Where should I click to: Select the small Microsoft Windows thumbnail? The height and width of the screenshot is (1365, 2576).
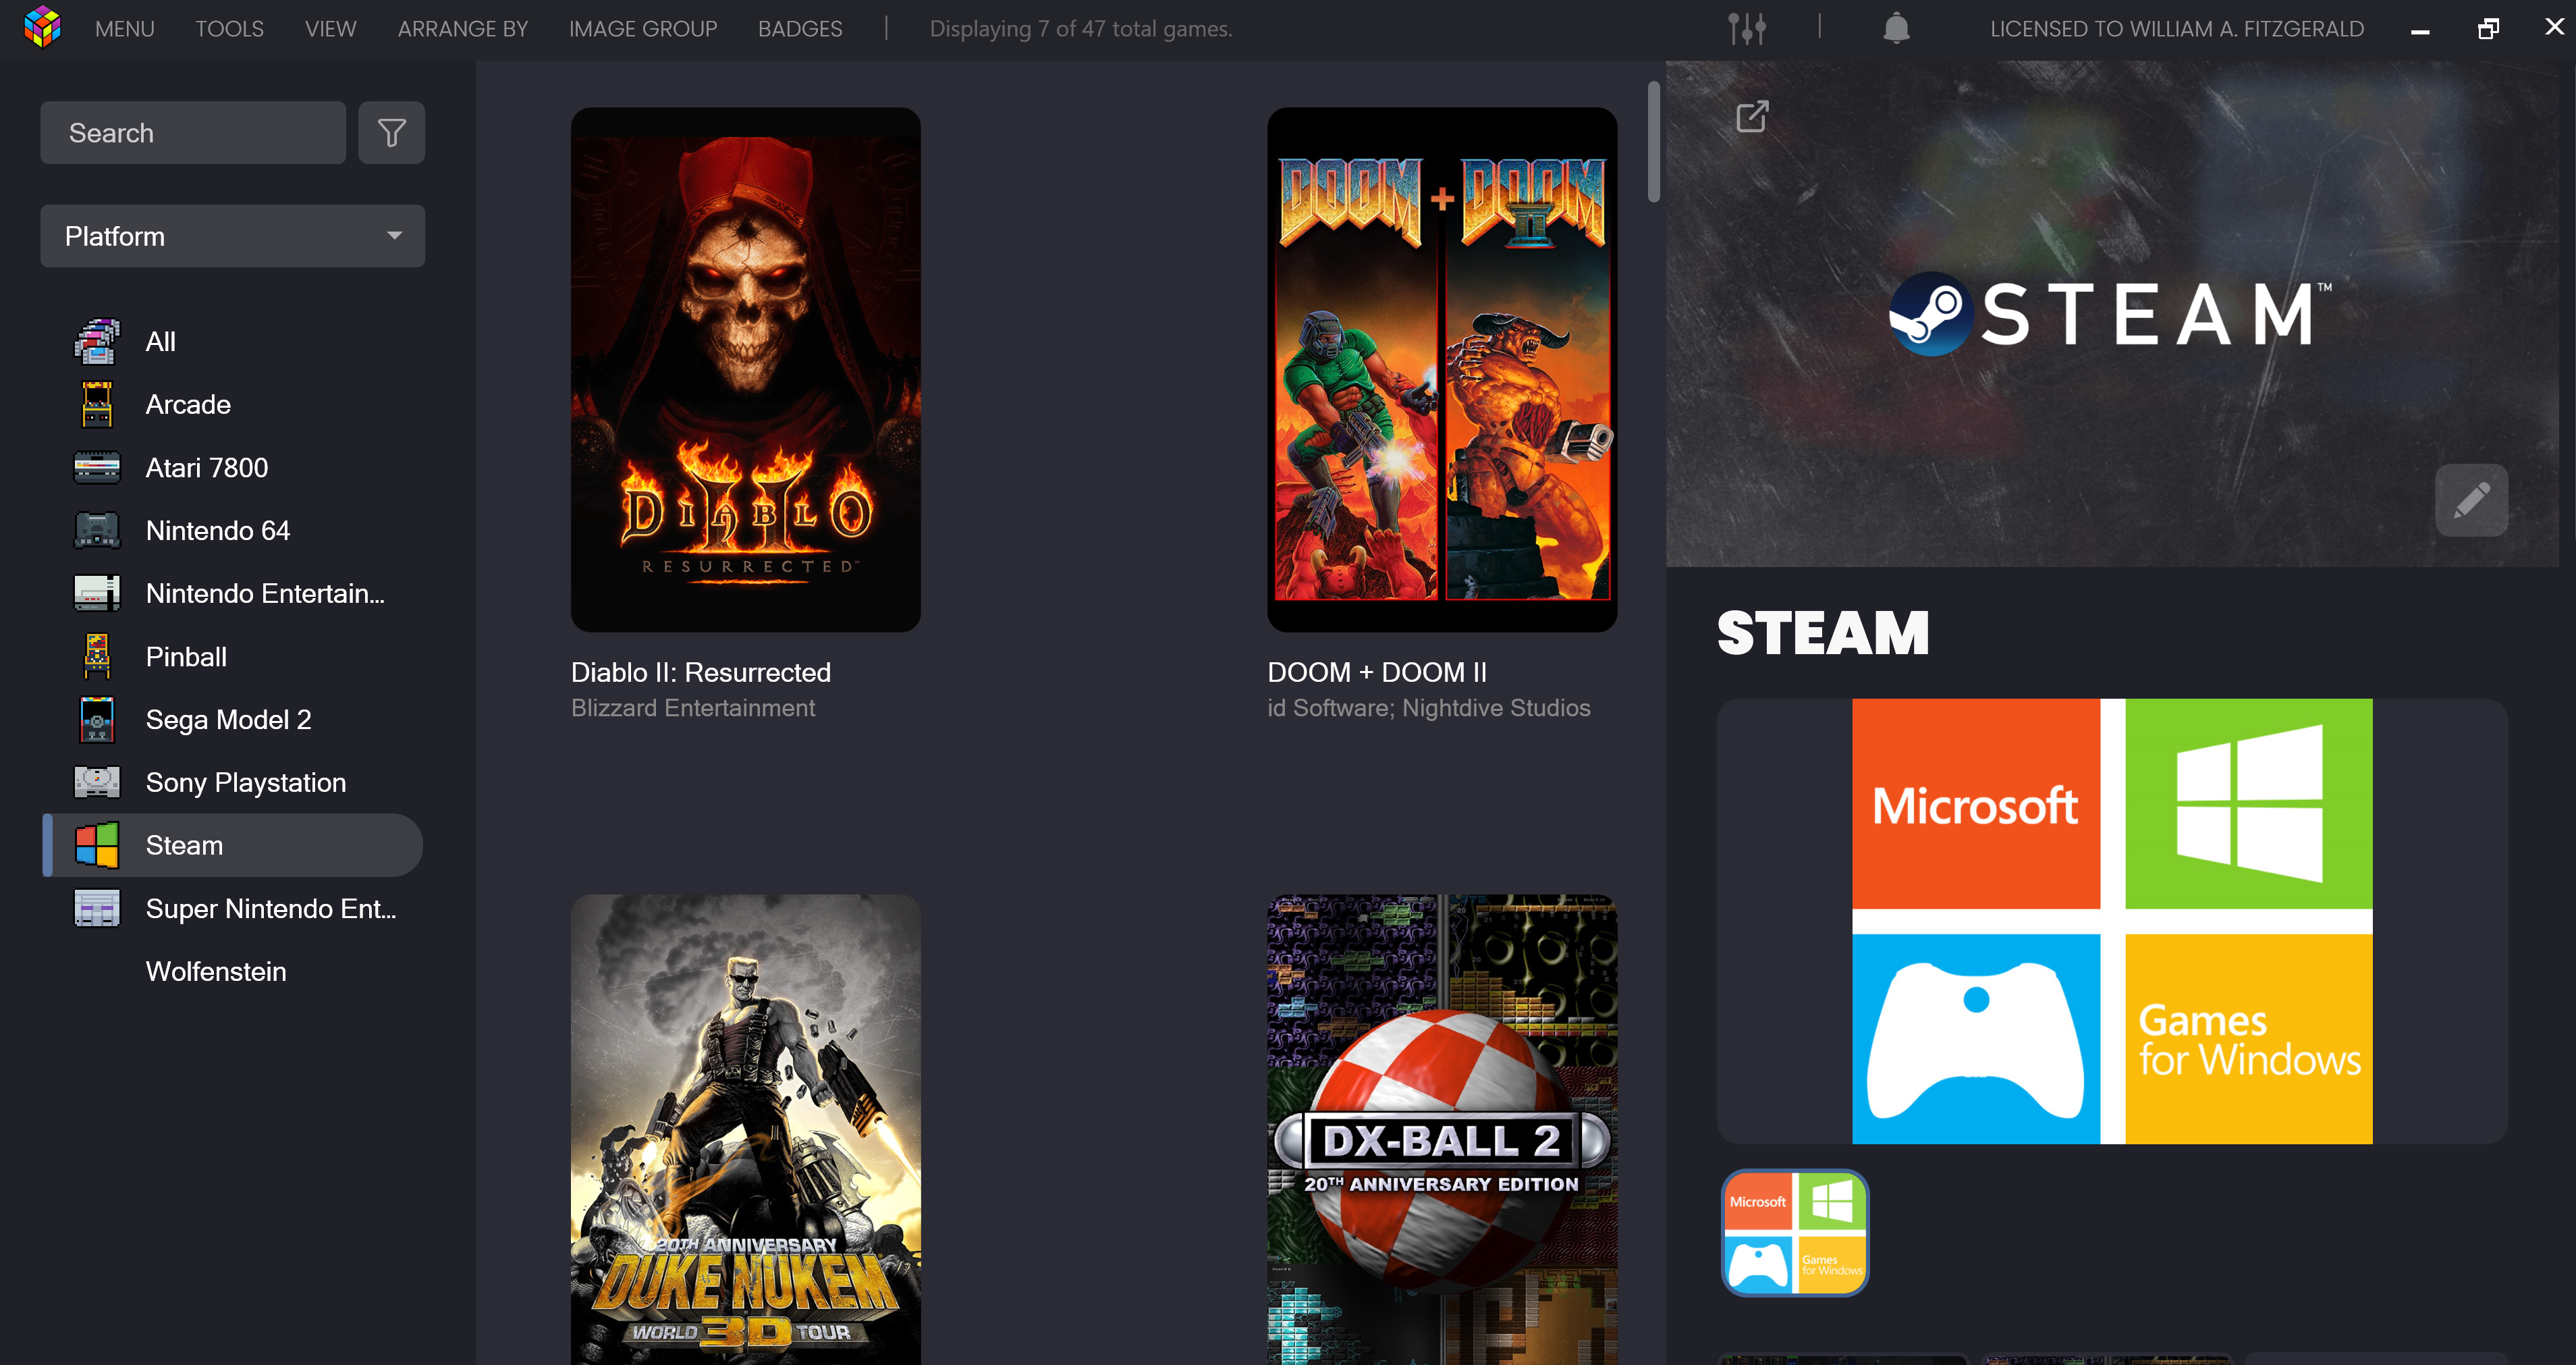pyautogui.click(x=1794, y=1233)
